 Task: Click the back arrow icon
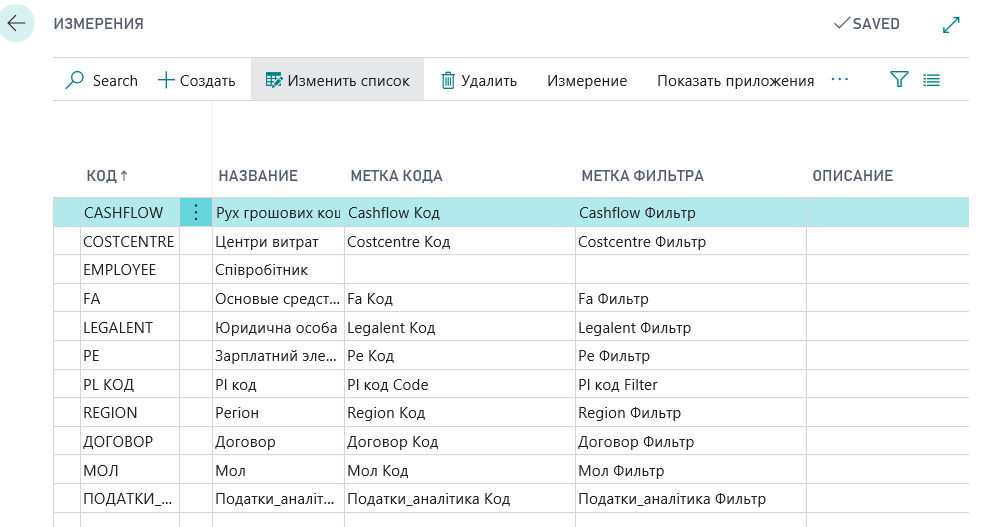[17, 23]
